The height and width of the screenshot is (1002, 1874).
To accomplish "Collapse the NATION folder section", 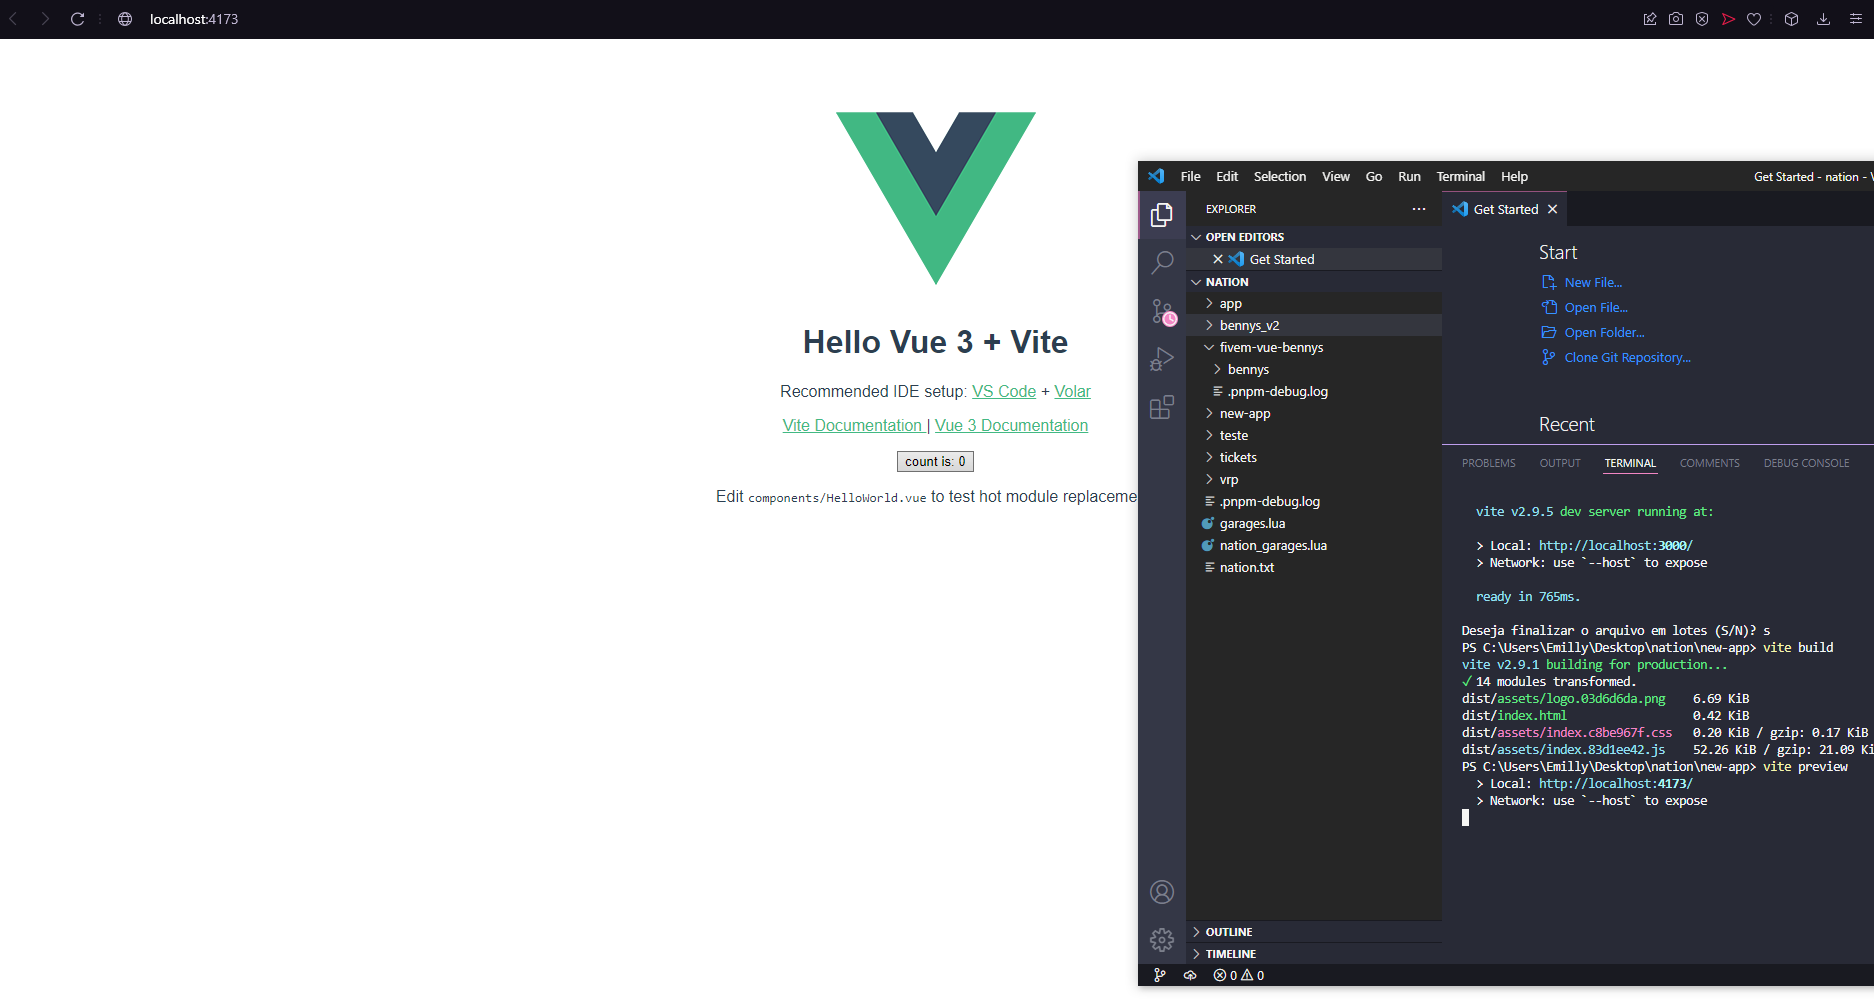I will (1314, 282).
